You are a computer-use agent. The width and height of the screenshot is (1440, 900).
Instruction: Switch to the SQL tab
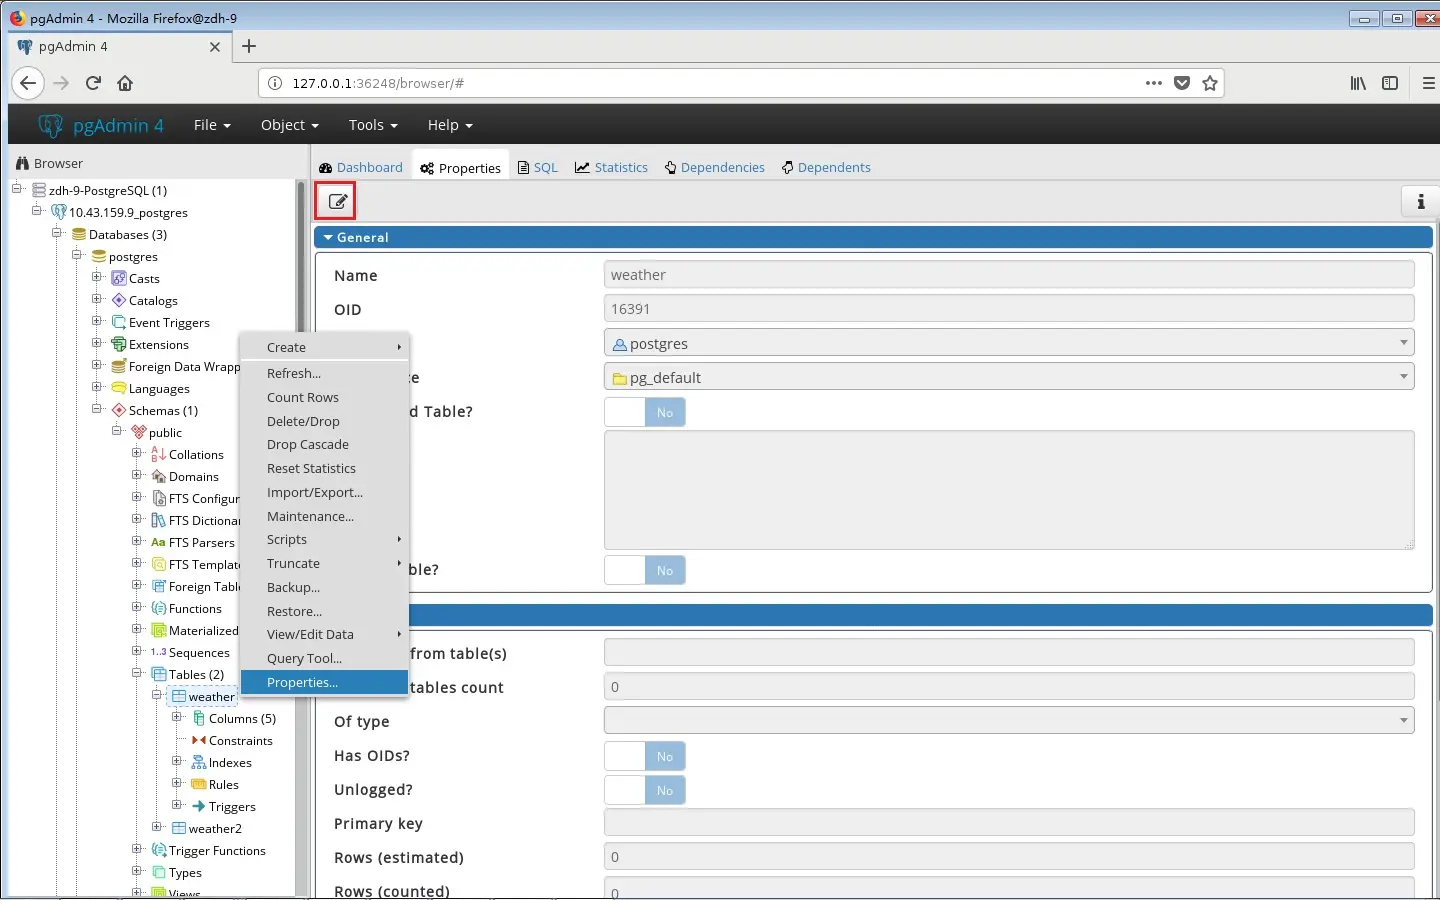[538, 167]
